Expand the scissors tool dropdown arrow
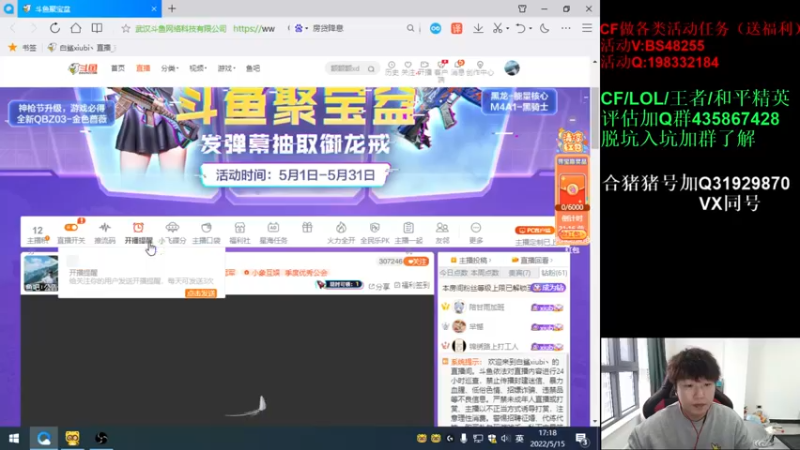This screenshot has height=450, width=800. (x=507, y=29)
